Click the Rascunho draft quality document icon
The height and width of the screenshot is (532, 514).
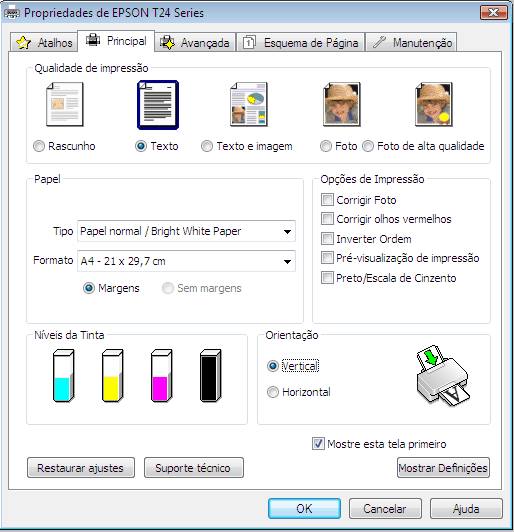pos(65,104)
